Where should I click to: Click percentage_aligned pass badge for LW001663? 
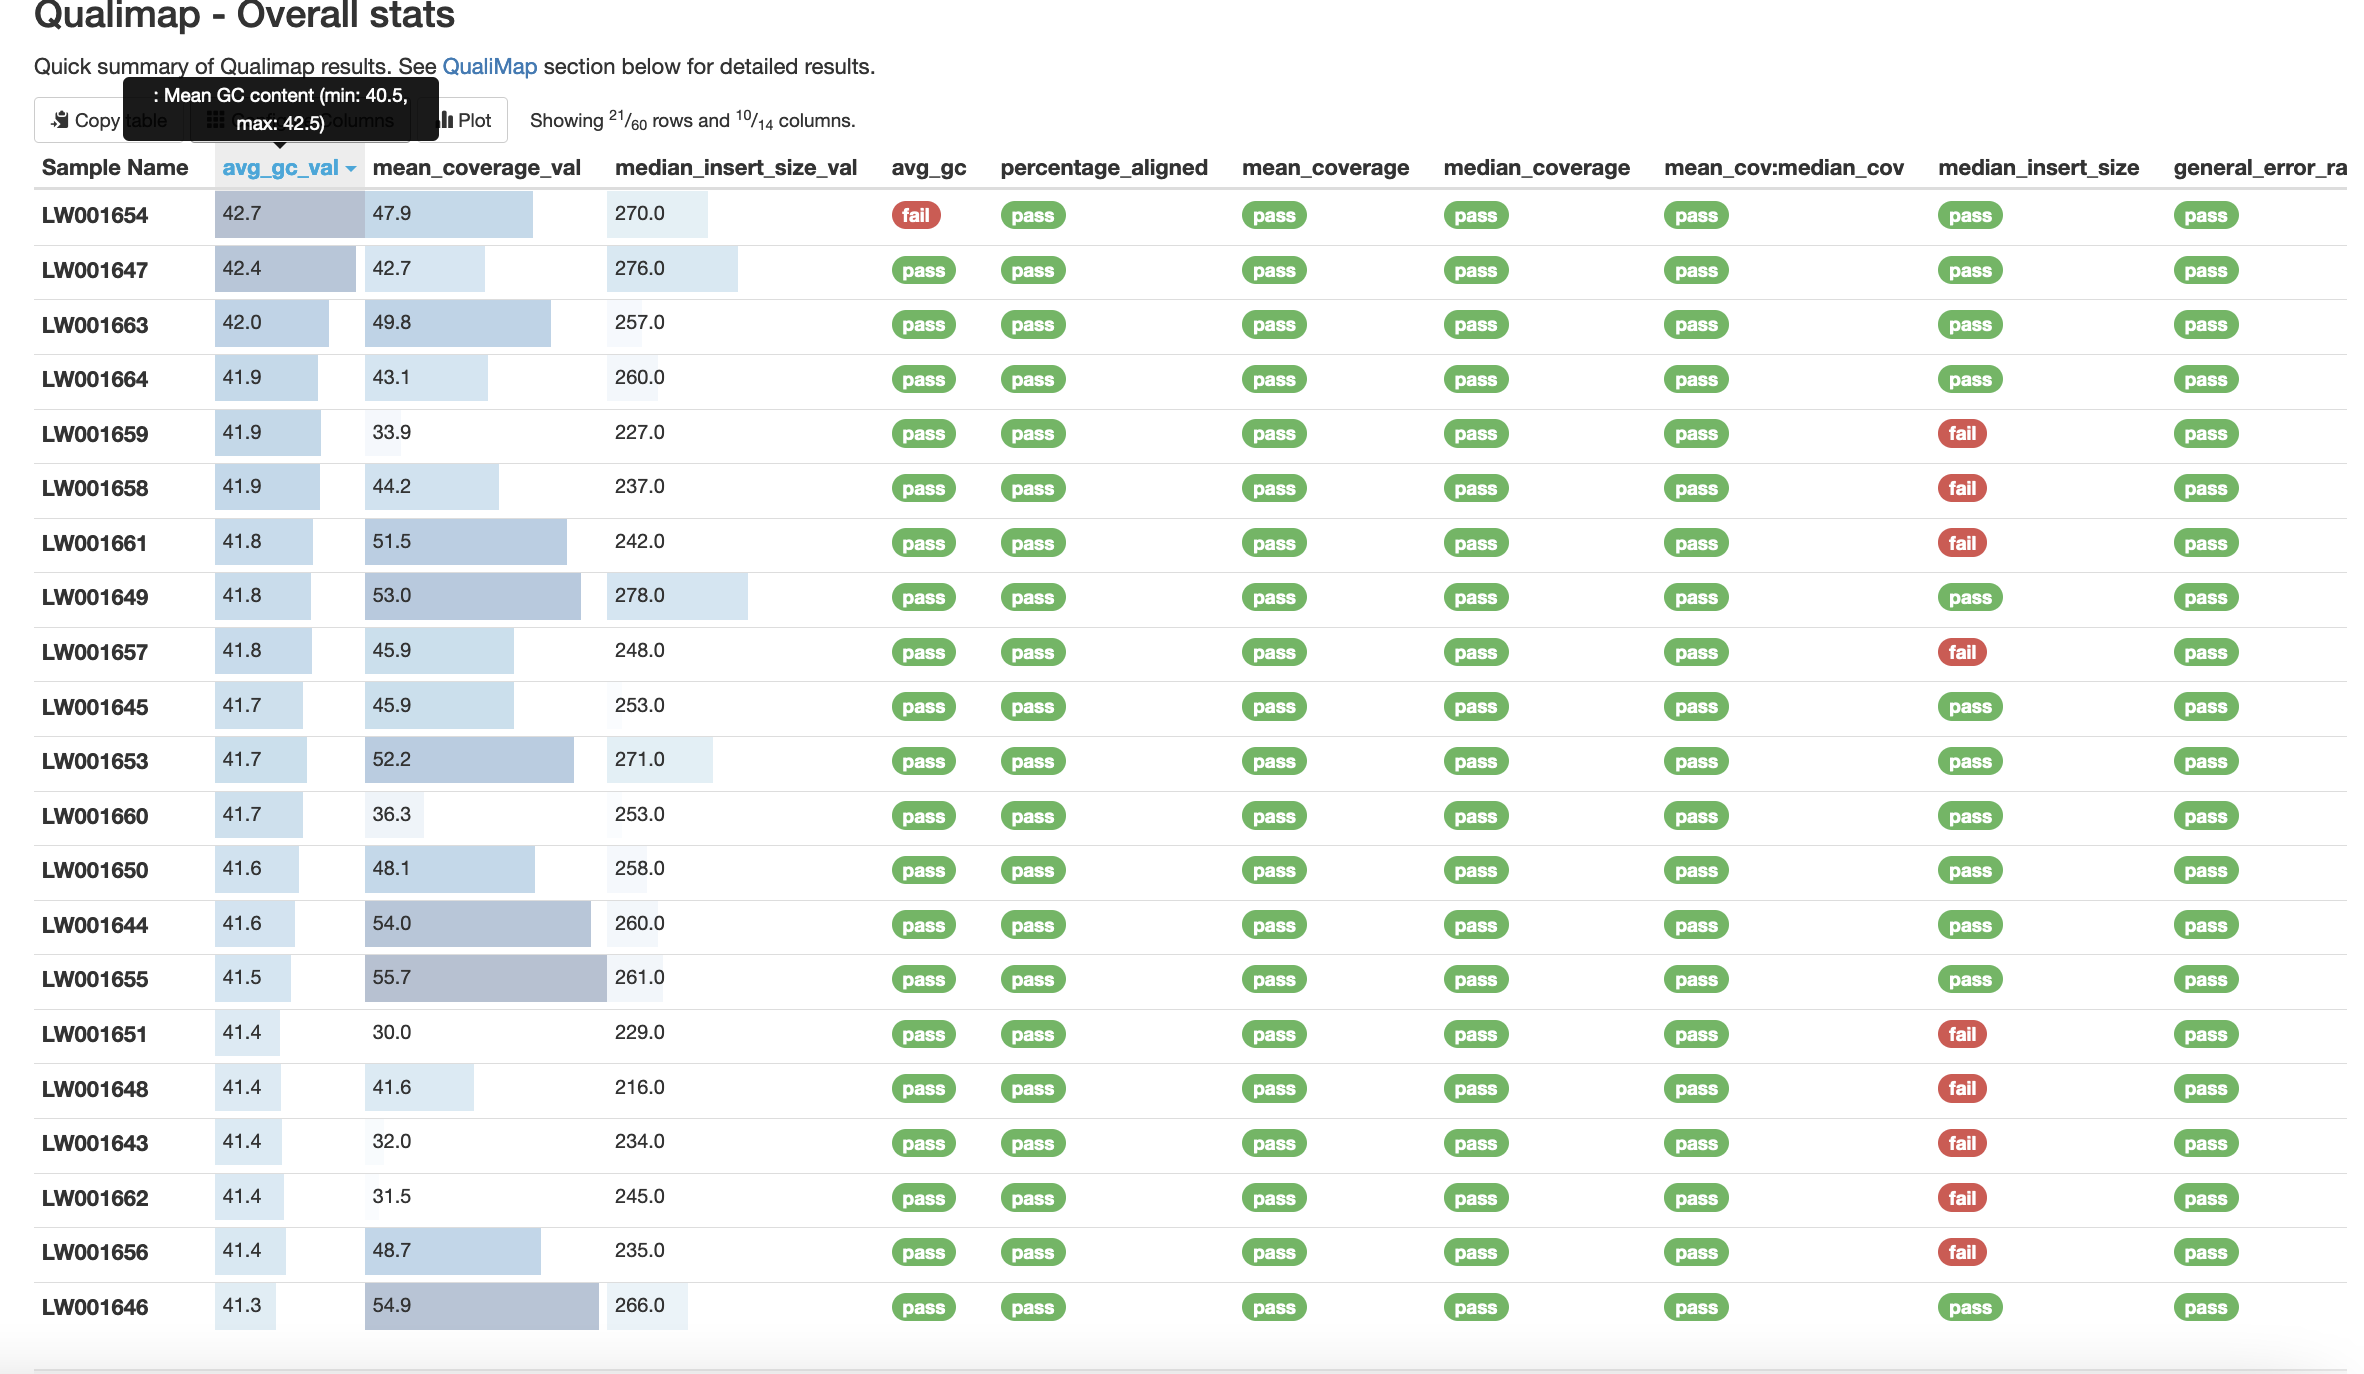click(x=1033, y=325)
